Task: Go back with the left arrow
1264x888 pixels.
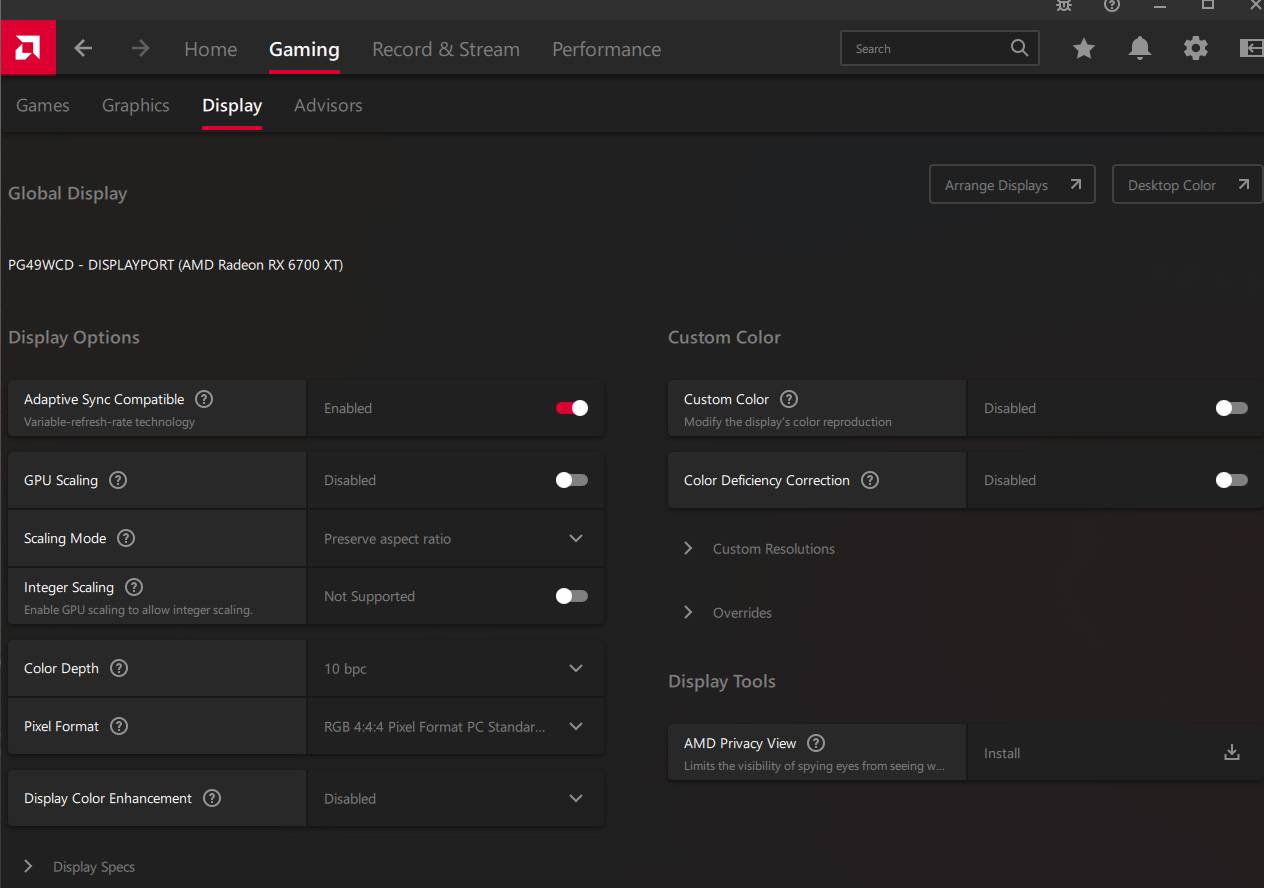Action: (83, 48)
